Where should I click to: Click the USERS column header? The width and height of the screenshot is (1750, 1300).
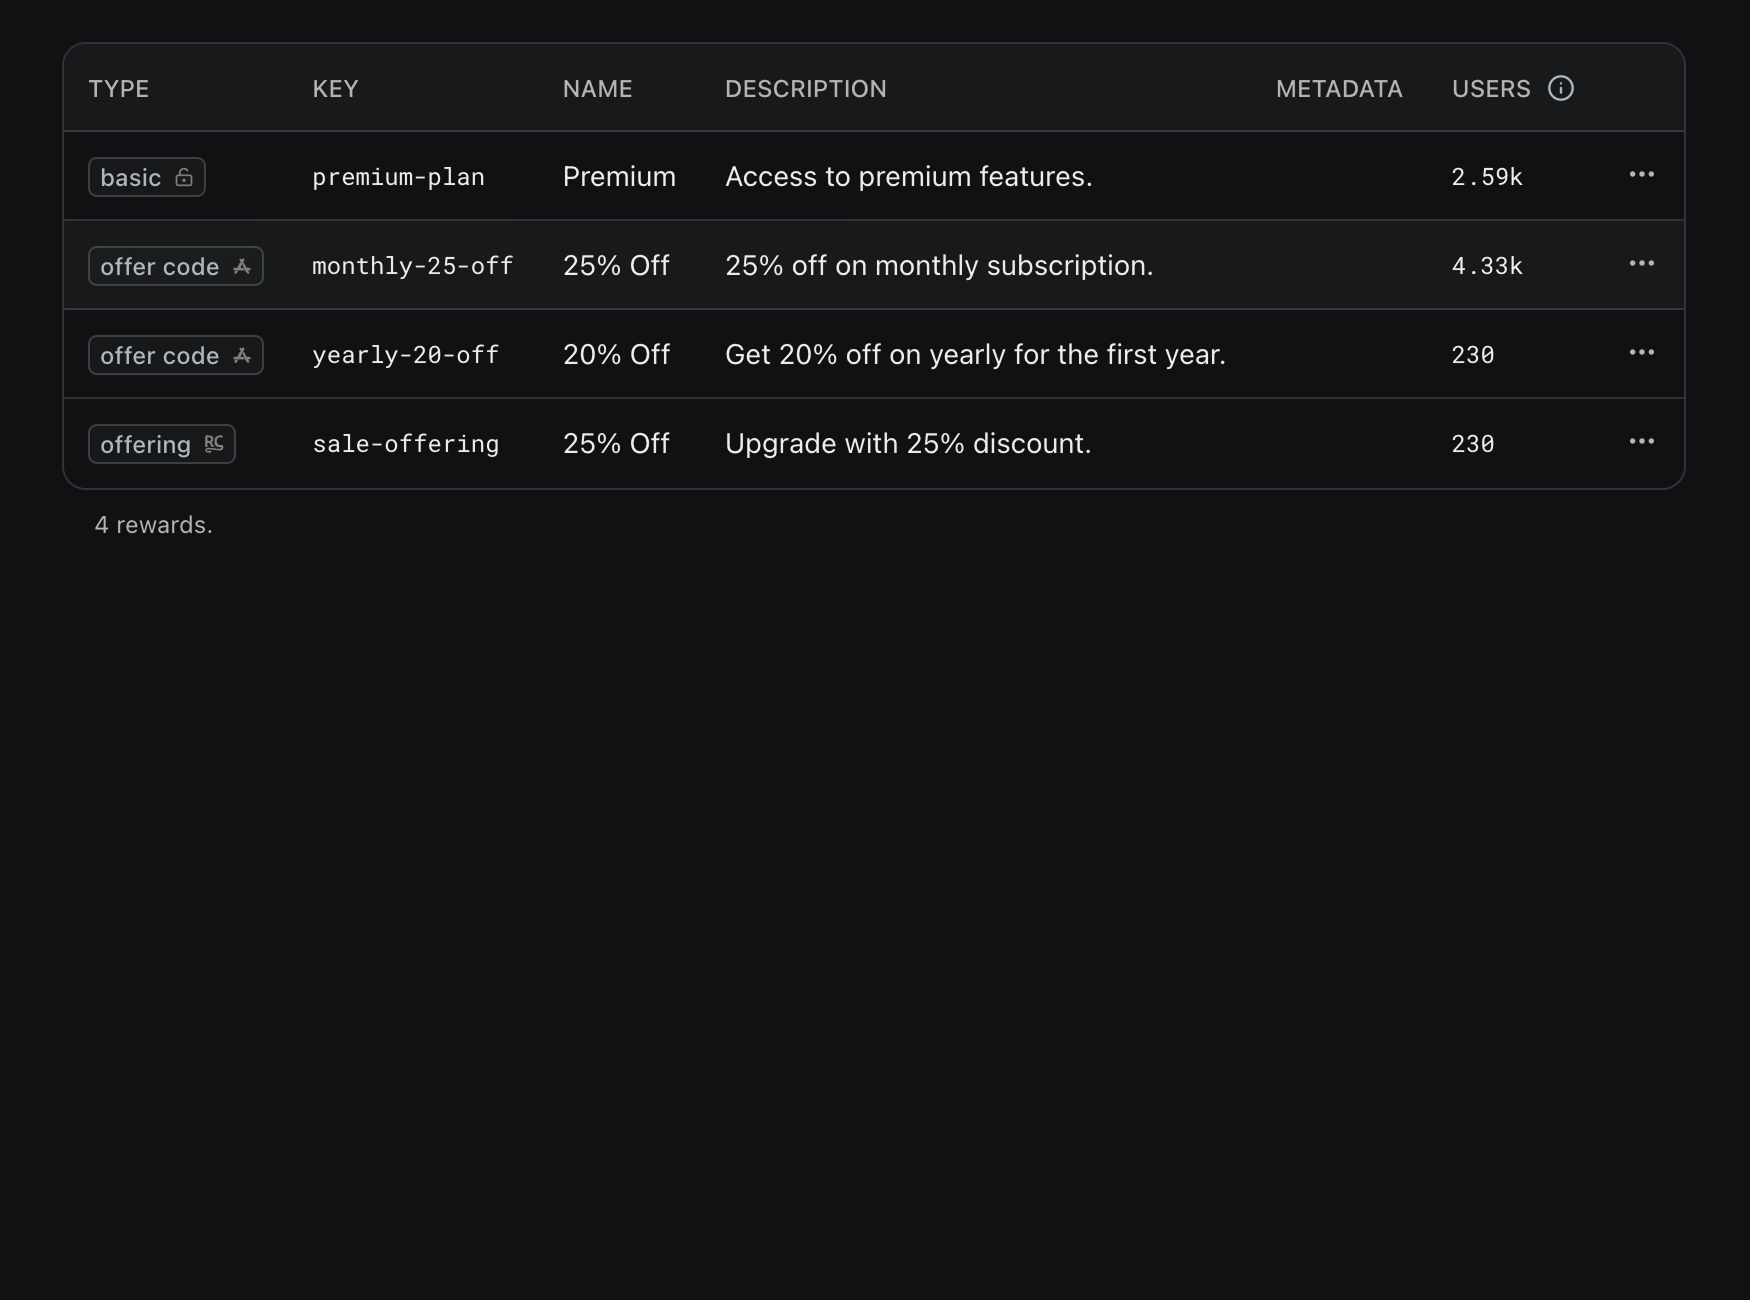tap(1492, 88)
